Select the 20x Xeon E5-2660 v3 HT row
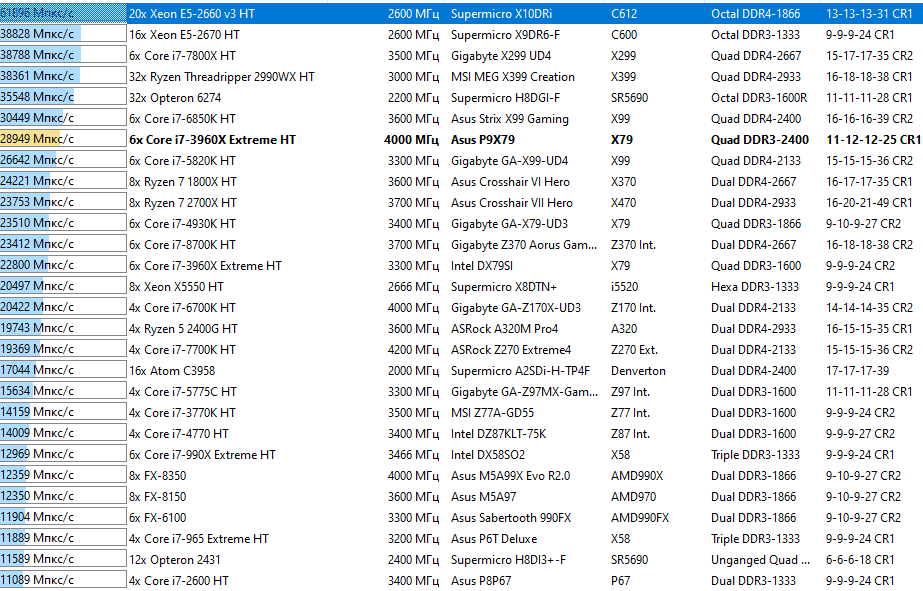Image resolution: width=923 pixels, height=591 pixels. pyautogui.click(x=462, y=14)
